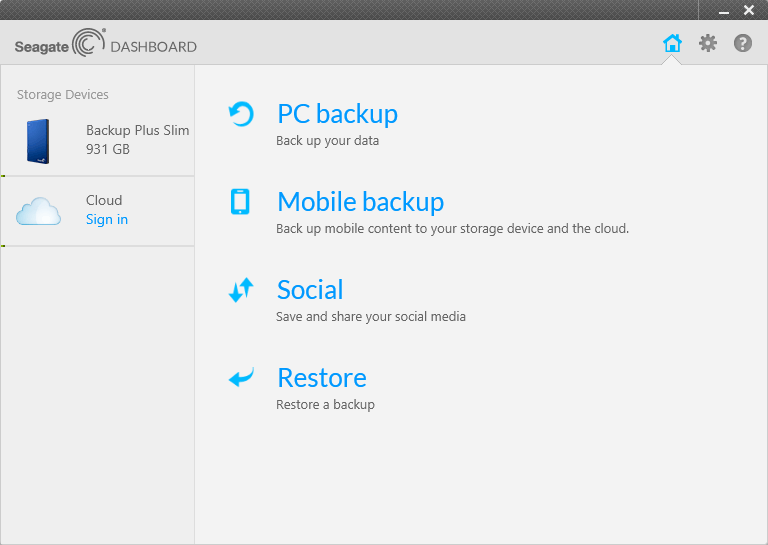Image resolution: width=768 pixels, height=545 pixels.
Task: Open settings gear icon
Action: [x=708, y=43]
